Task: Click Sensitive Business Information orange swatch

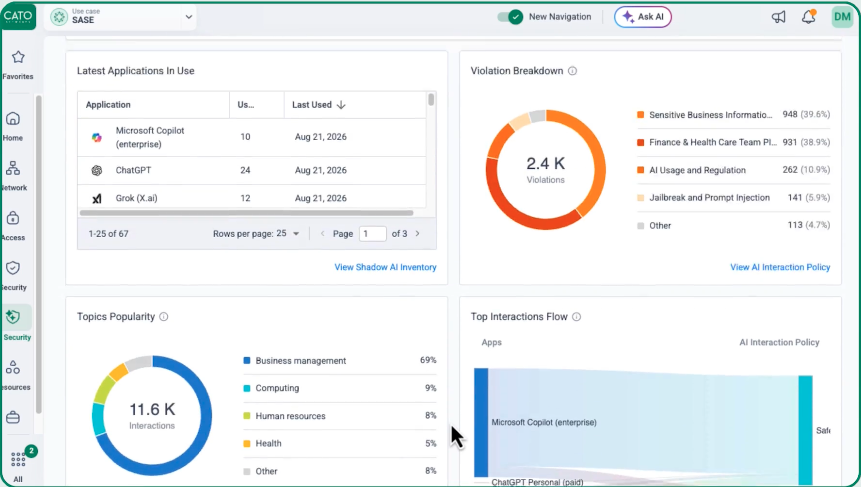Action: click(x=640, y=115)
